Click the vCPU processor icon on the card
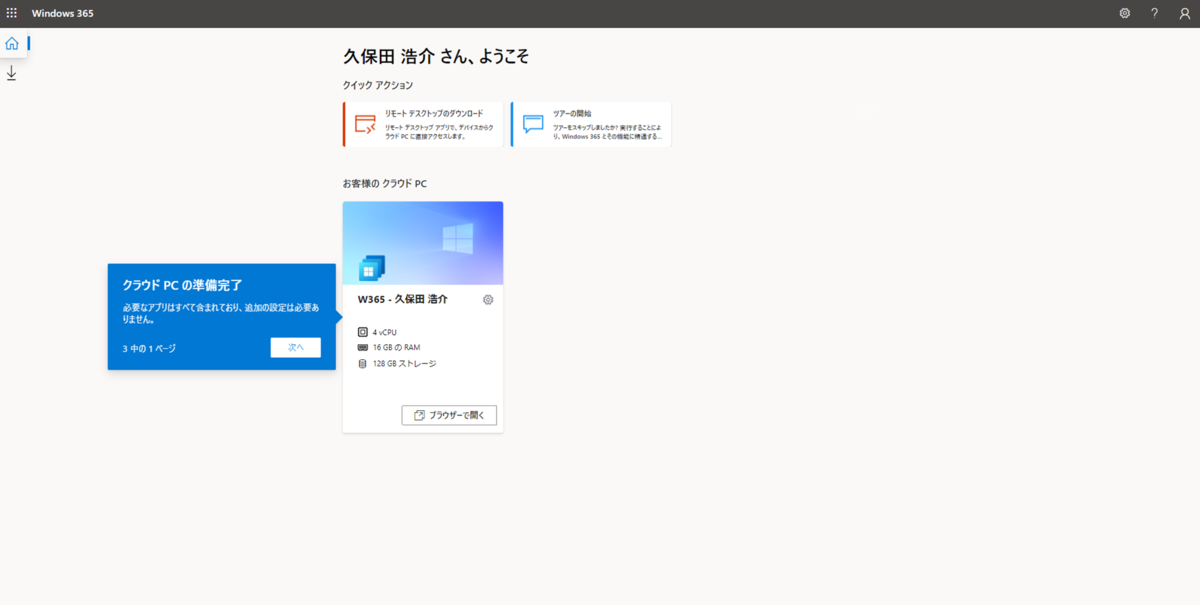This screenshot has height=605, width=1200. pyautogui.click(x=361, y=334)
